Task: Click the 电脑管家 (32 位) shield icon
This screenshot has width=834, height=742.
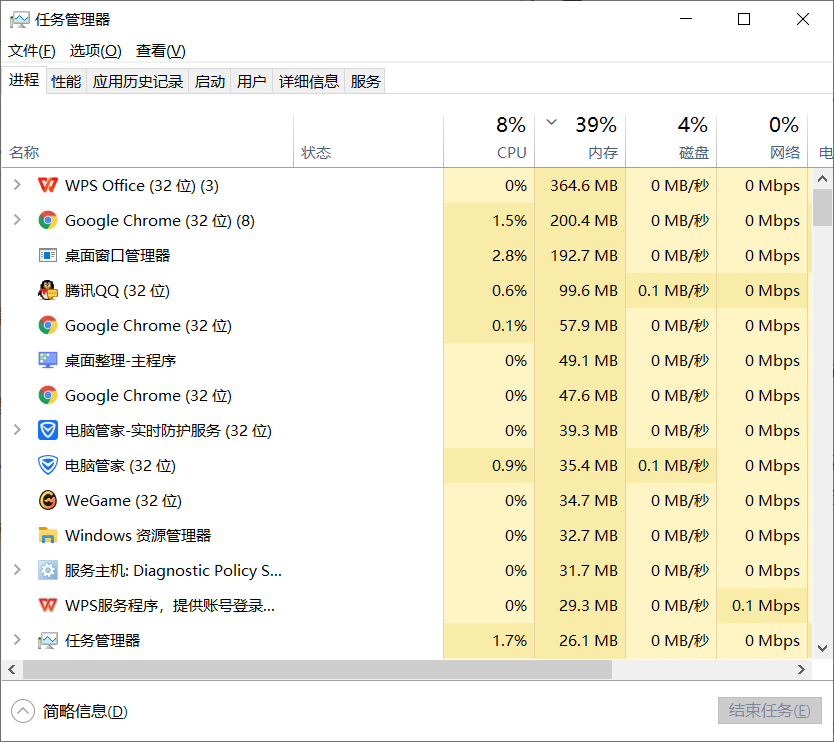Action: (48, 465)
